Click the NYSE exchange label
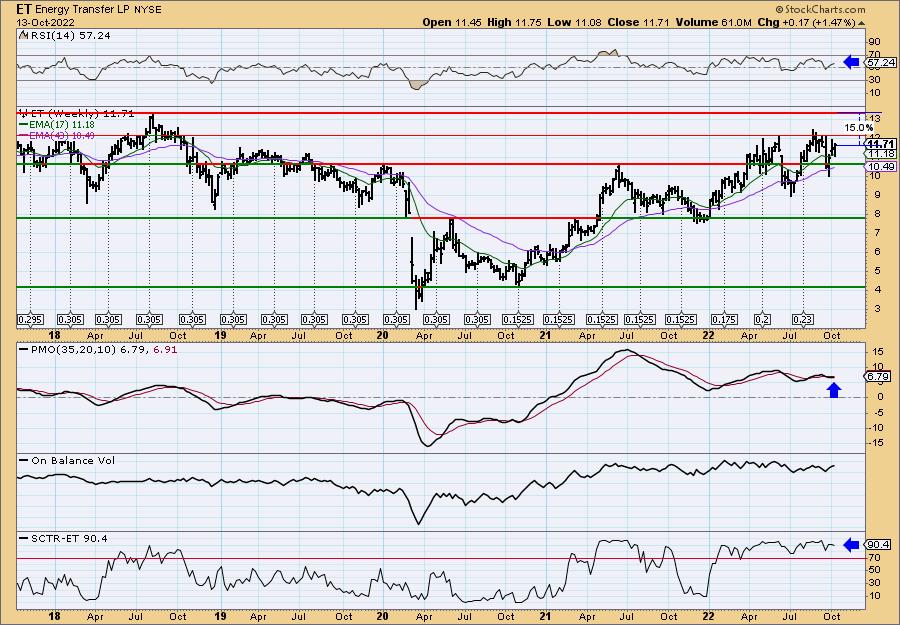 click(148, 10)
